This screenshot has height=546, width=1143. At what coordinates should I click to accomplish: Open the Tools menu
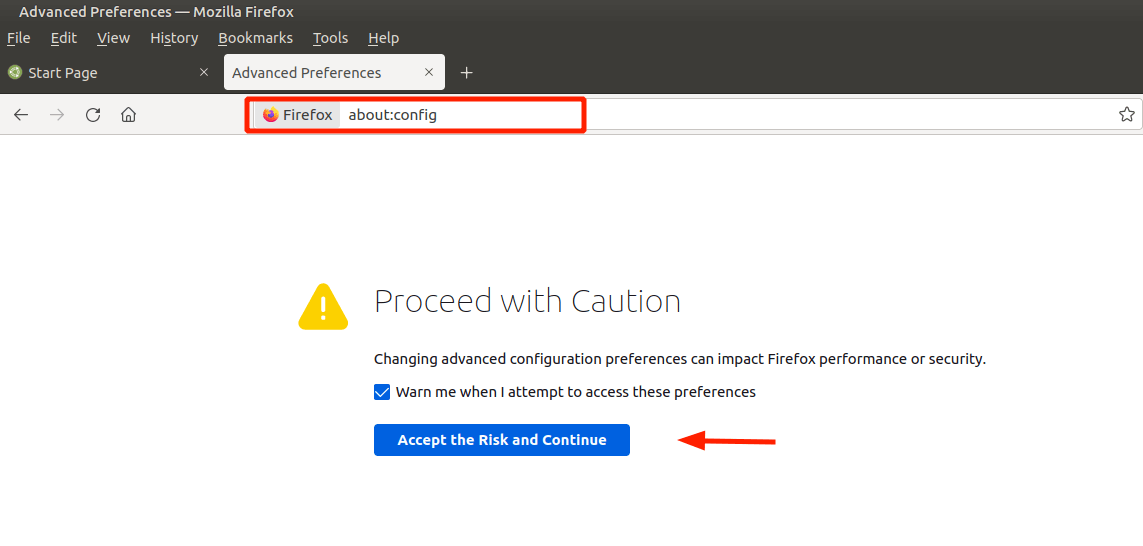coord(330,38)
